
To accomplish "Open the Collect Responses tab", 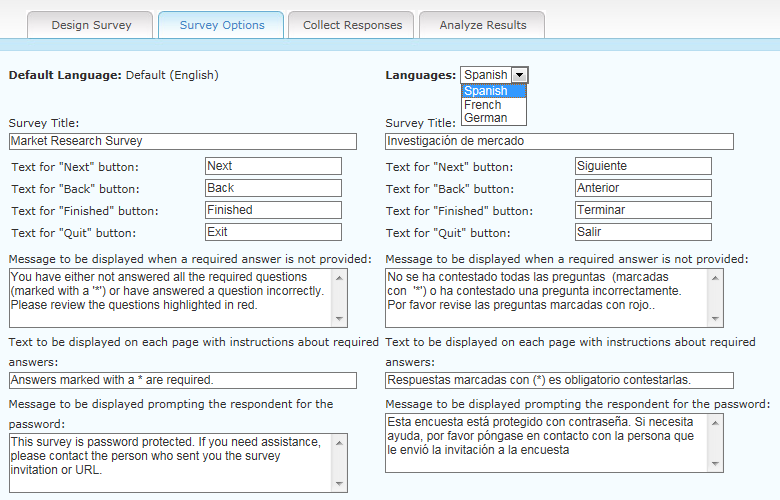I will pyautogui.click(x=352, y=25).
